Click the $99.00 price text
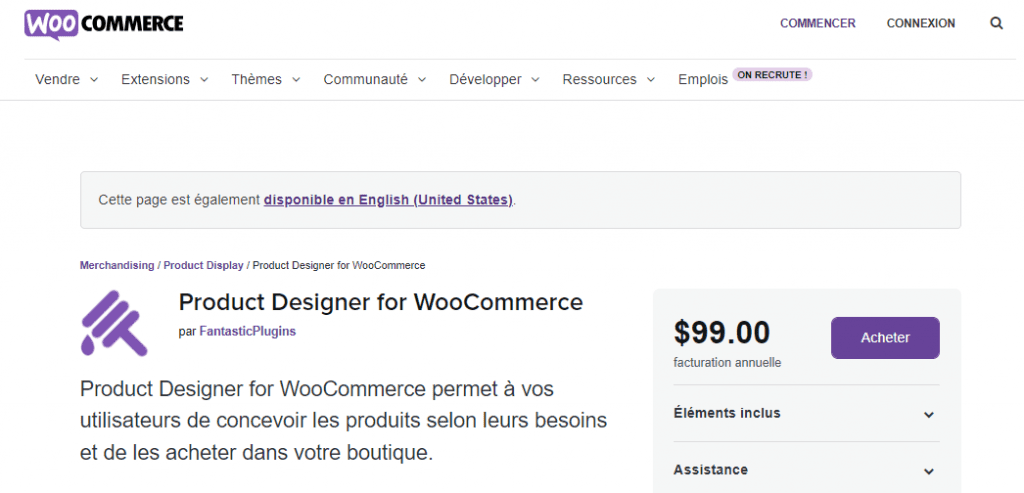This screenshot has width=1024, height=493. [x=722, y=332]
